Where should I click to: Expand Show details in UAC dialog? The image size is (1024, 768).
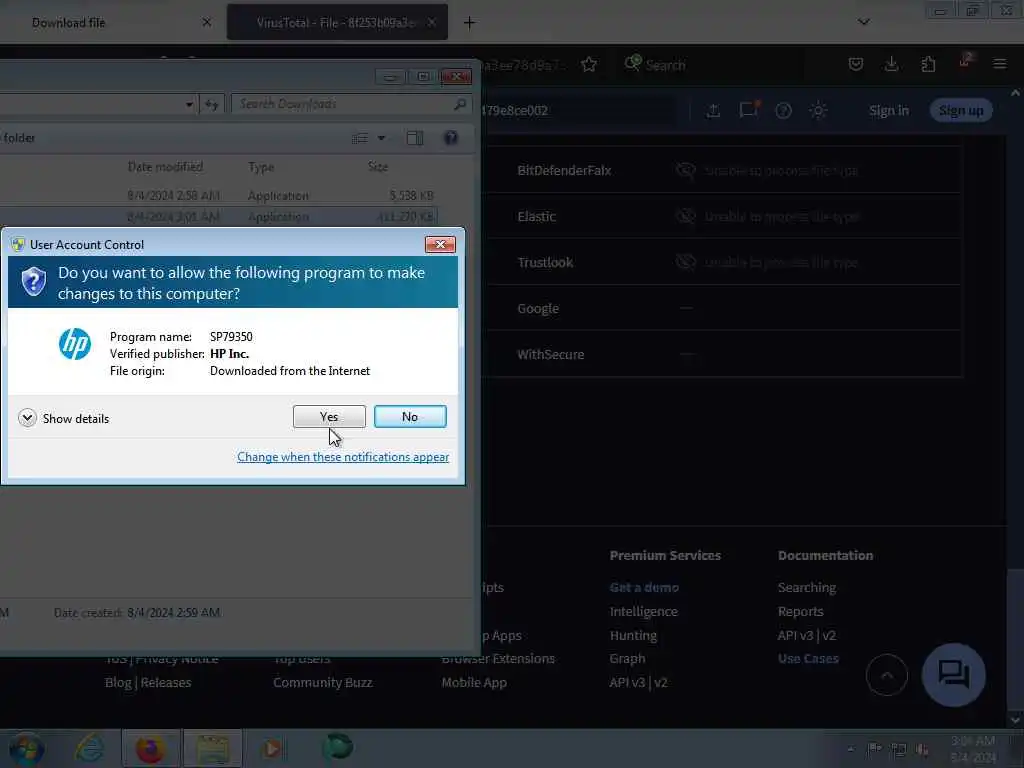click(64, 418)
